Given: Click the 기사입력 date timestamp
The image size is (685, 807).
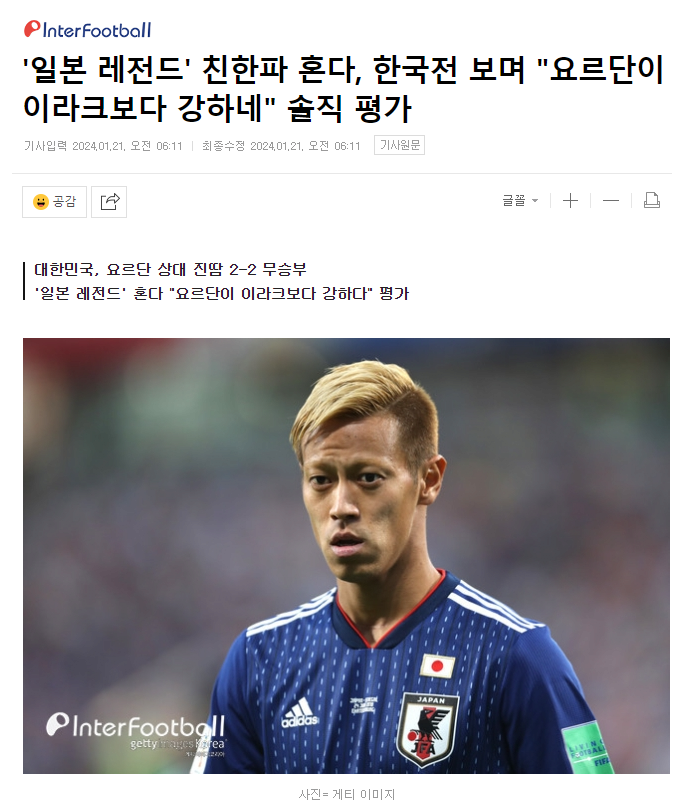Looking at the screenshot, I should tap(103, 146).
